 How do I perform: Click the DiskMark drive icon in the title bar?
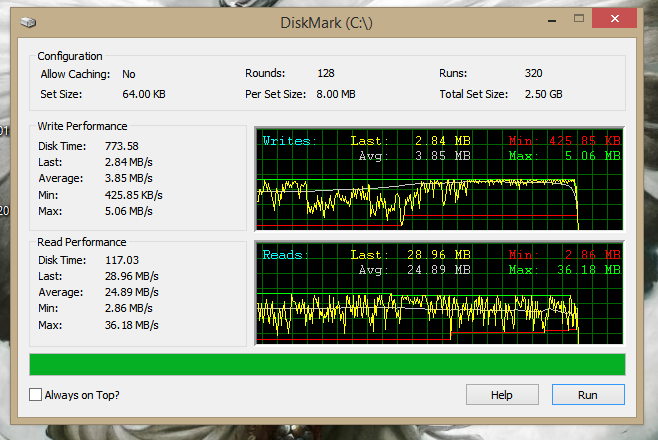[x=28, y=22]
